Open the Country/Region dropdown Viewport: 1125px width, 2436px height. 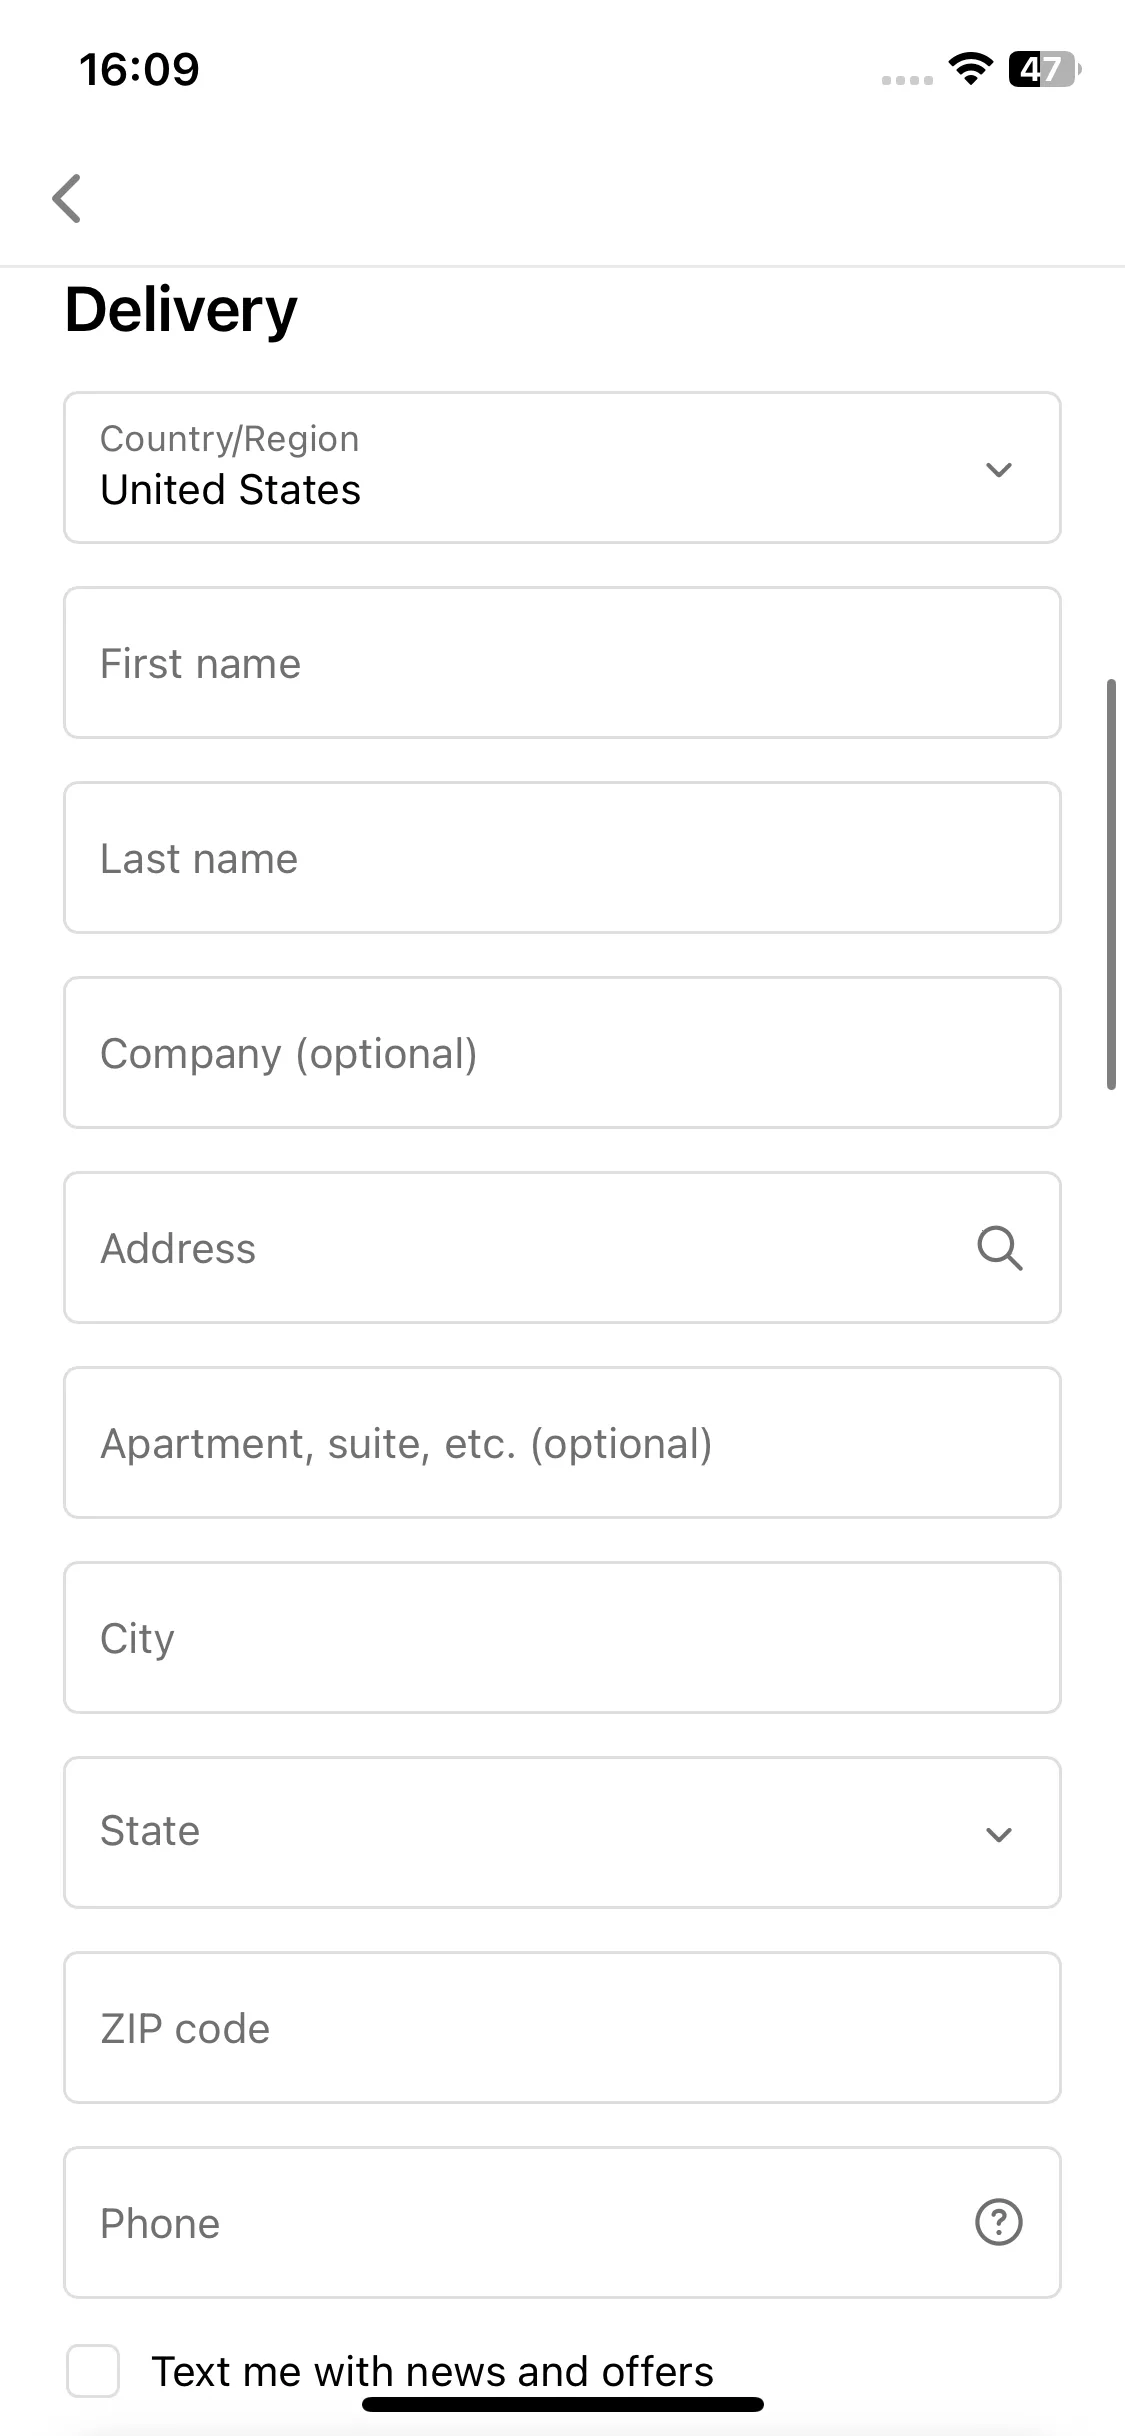[562, 468]
